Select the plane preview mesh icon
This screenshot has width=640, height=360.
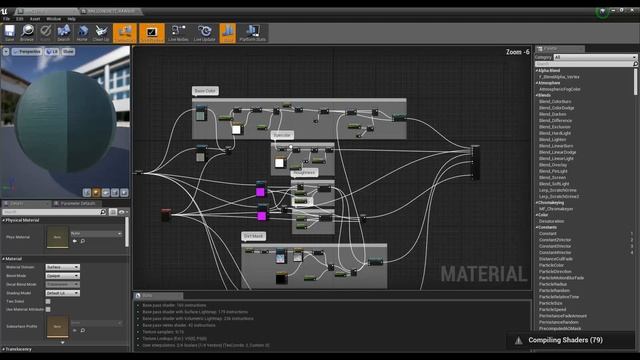pos(105,192)
